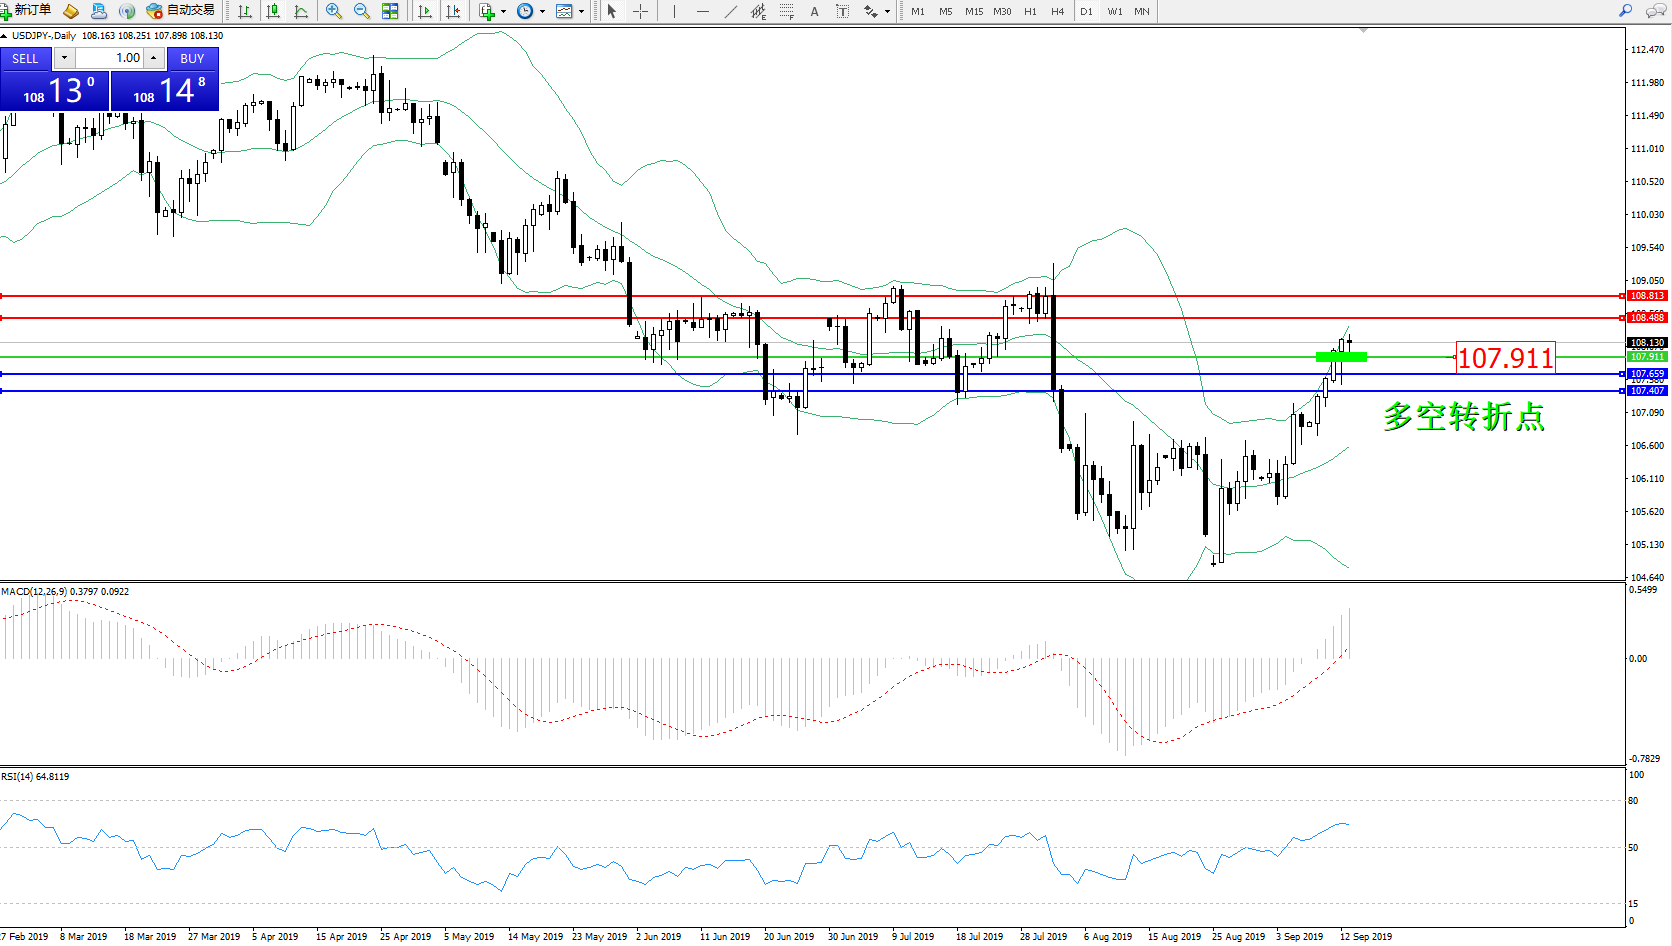This screenshot has height=946, width=1672.
Task: Open the tile windows icon
Action: point(390,11)
